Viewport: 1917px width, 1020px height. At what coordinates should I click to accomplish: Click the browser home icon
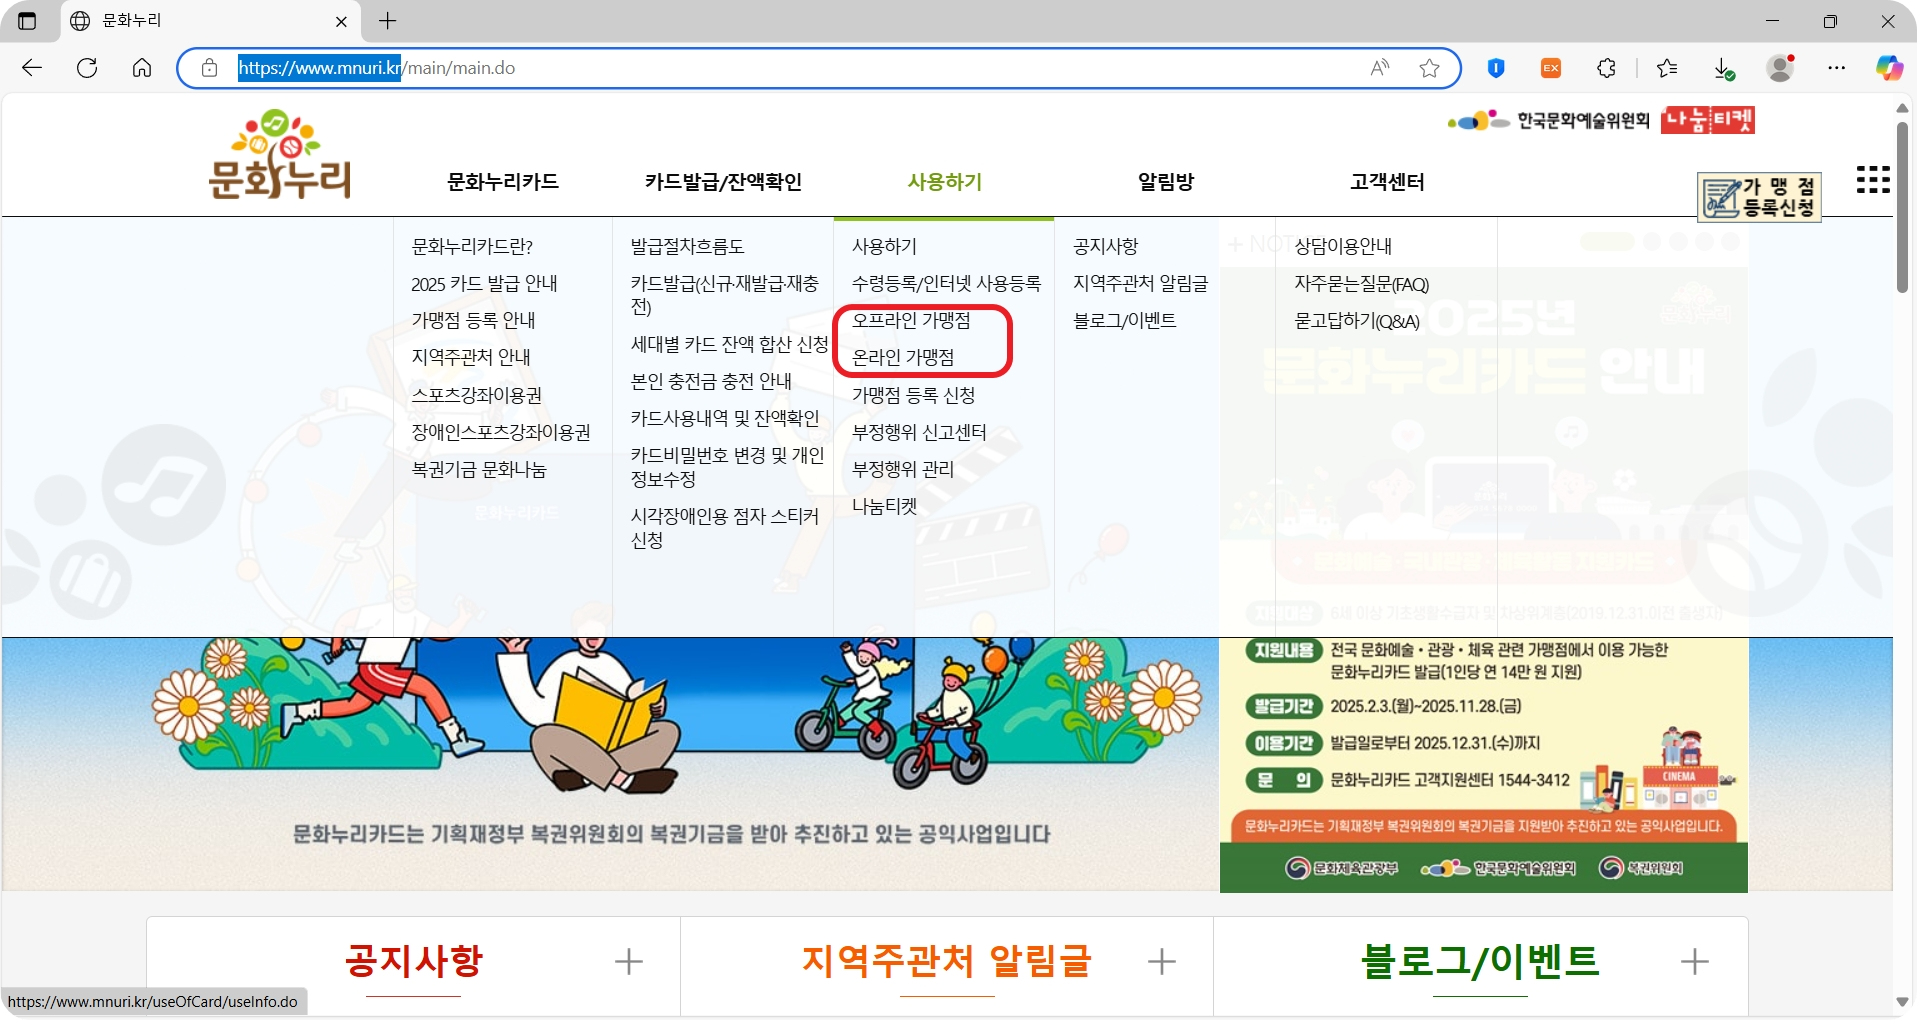point(142,67)
